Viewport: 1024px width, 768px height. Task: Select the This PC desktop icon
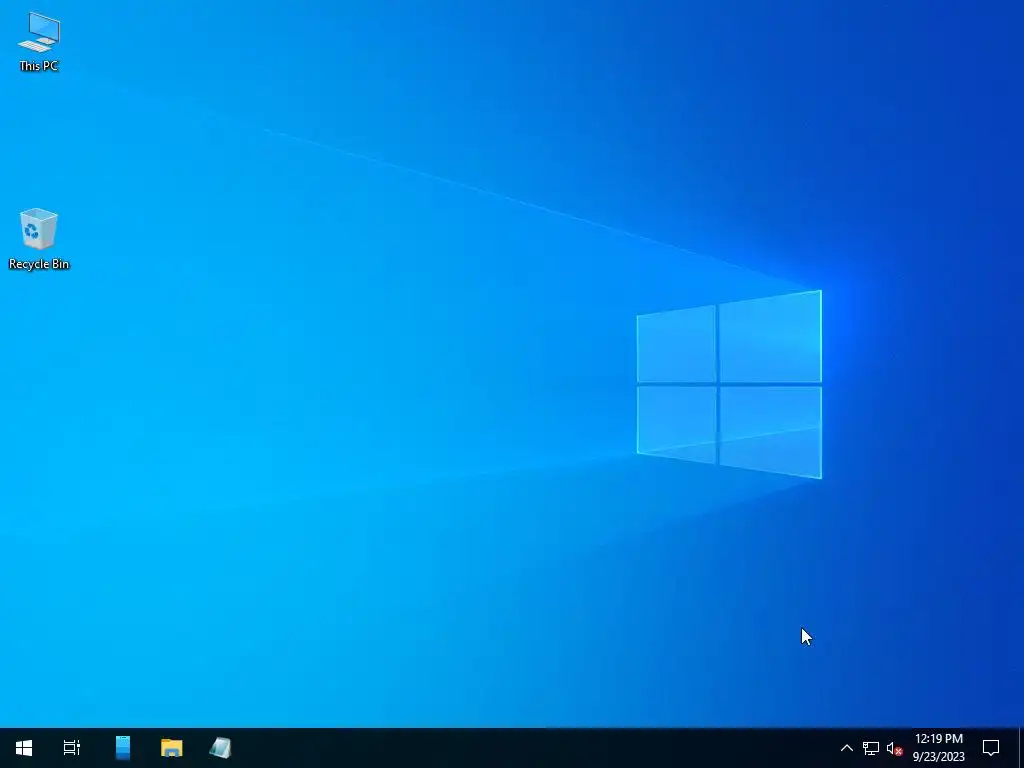39,41
